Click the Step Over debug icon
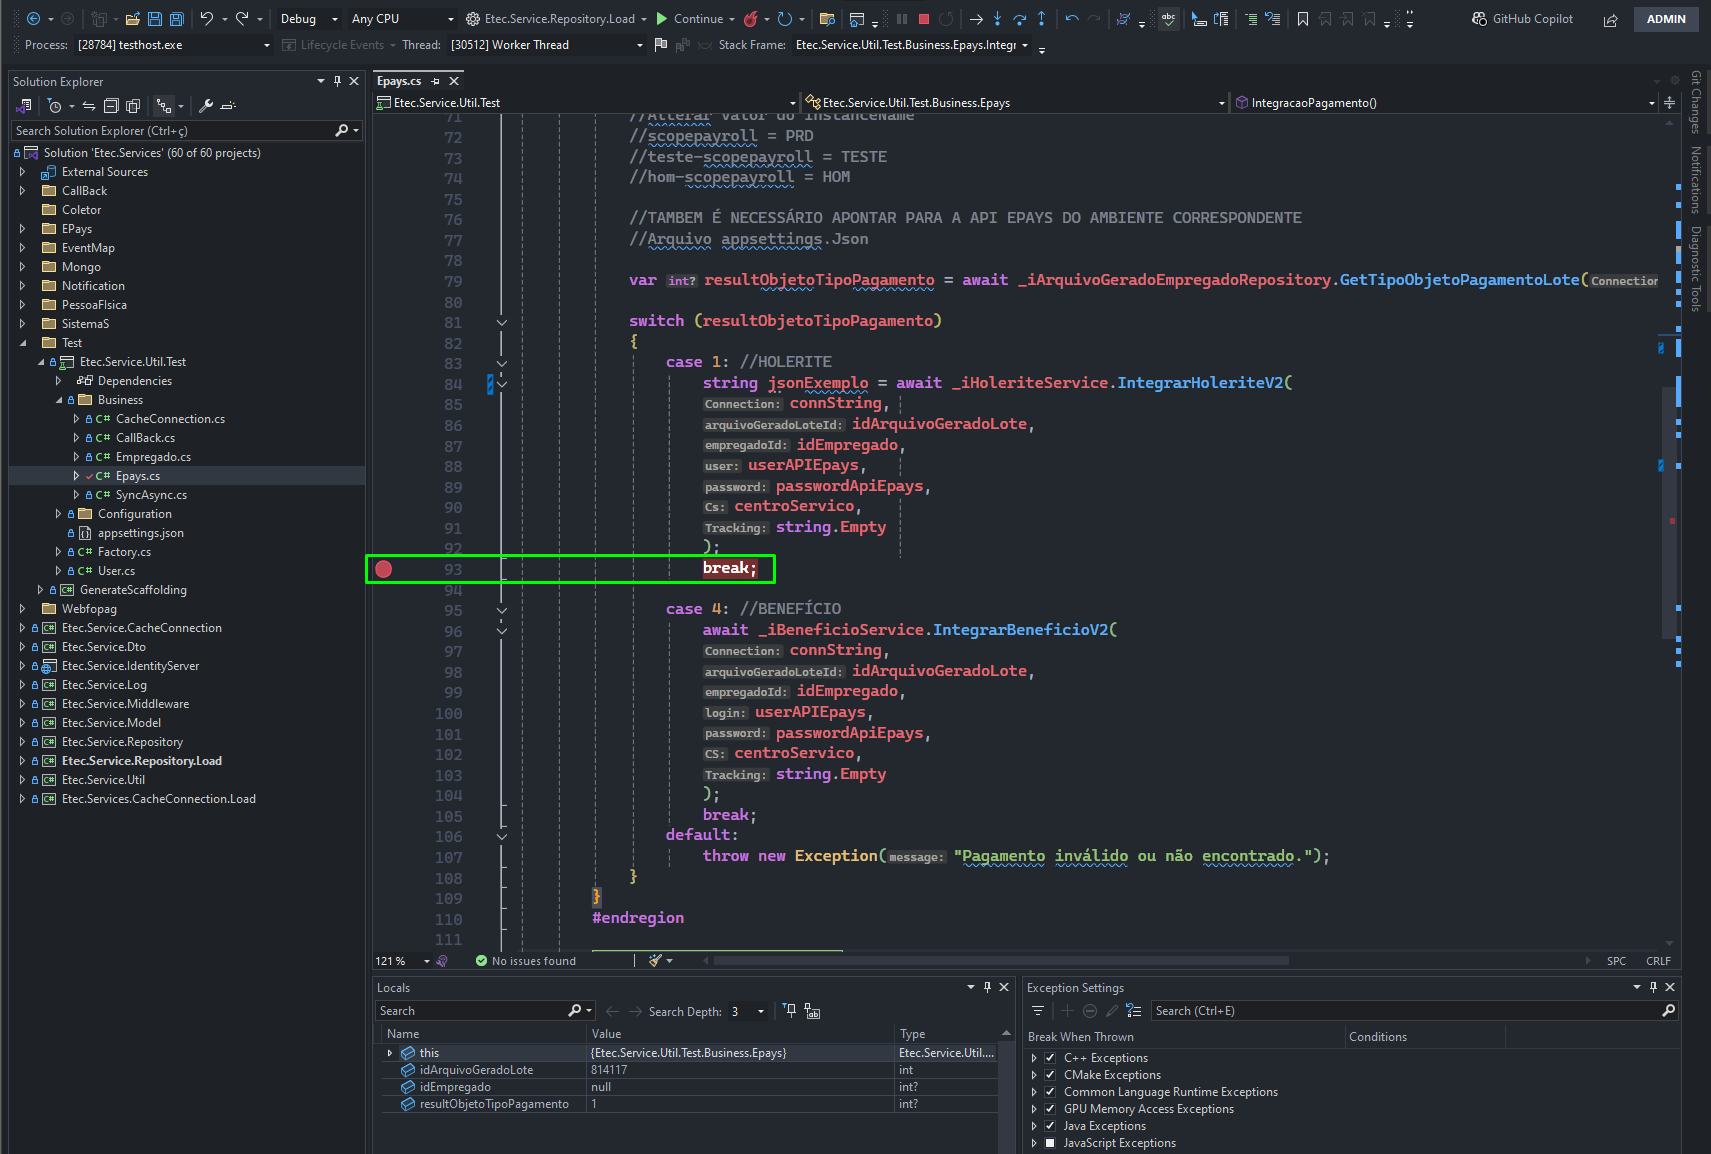The height and width of the screenshot is (1154, 1711). [1019, 19]
